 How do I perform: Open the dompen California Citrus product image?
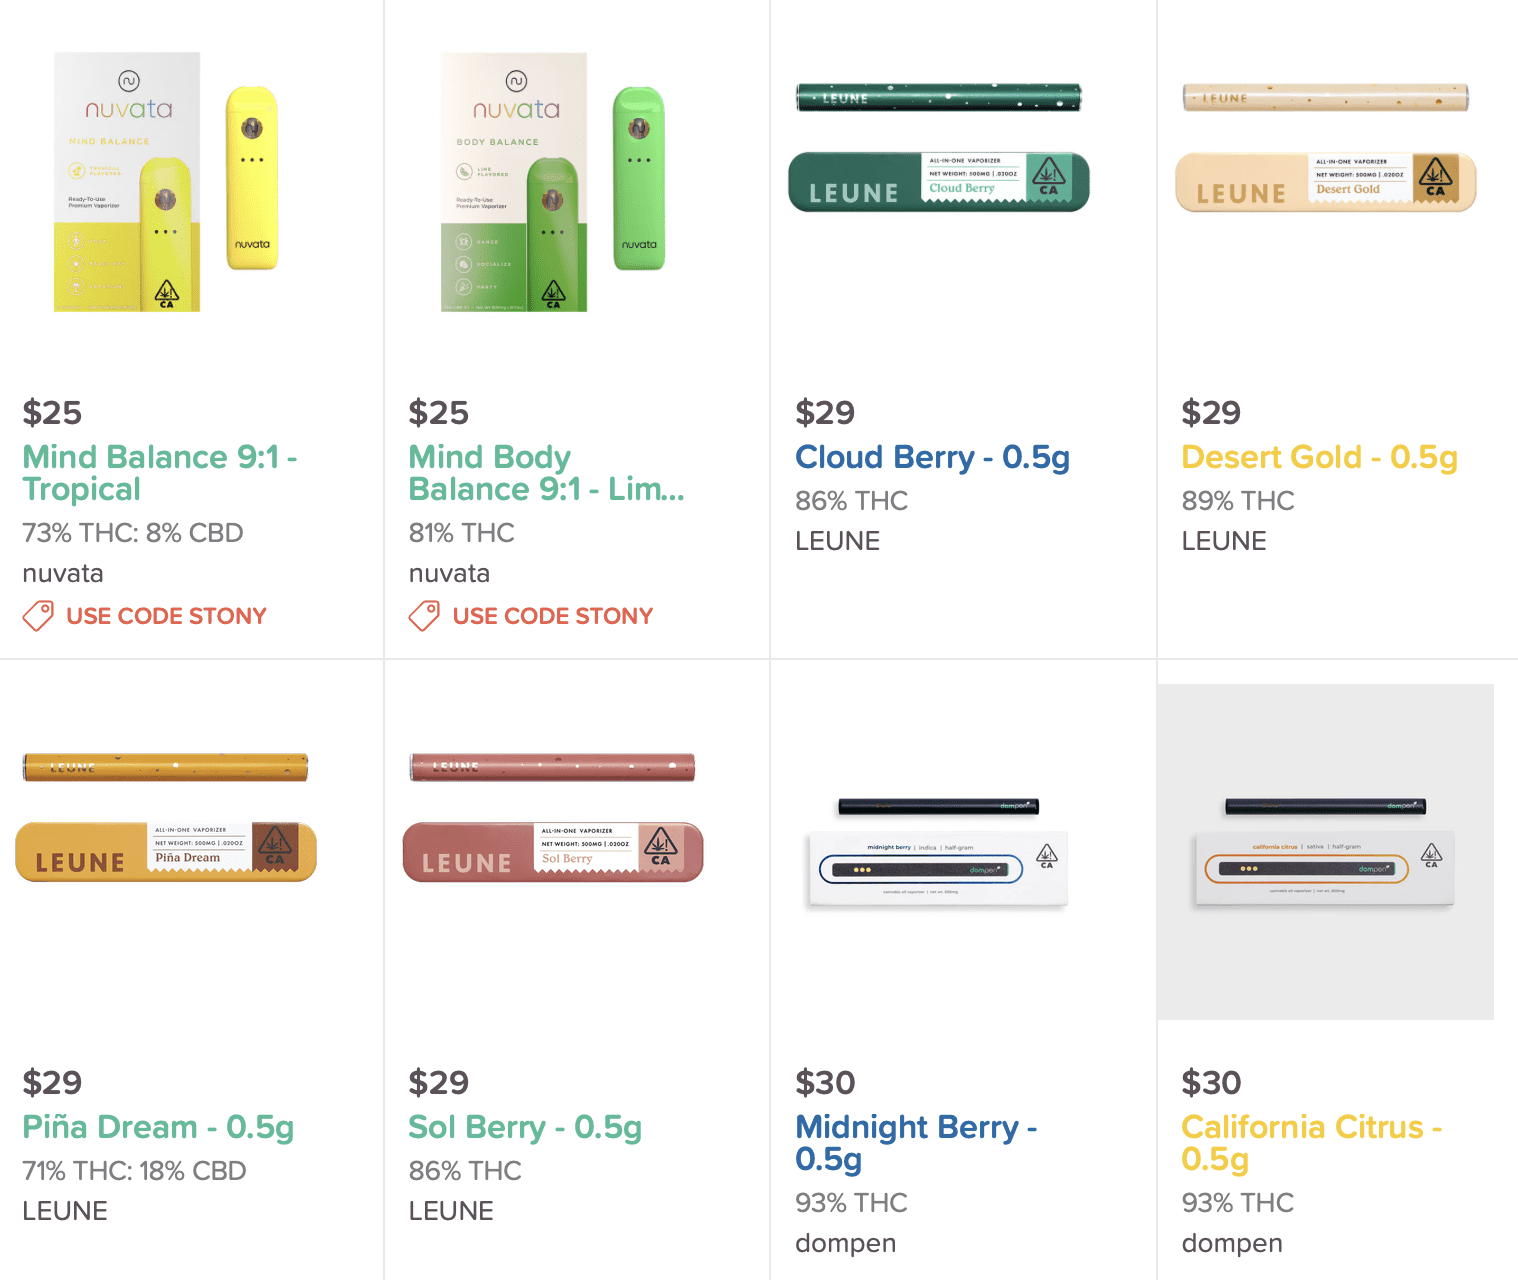1325,852
